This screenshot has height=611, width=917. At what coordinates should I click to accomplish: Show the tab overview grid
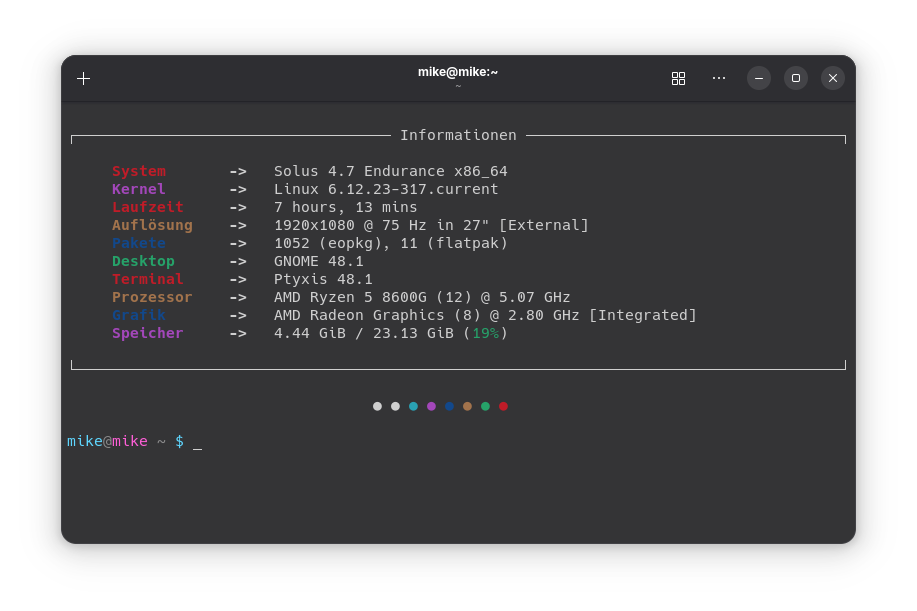click(678, 78)
